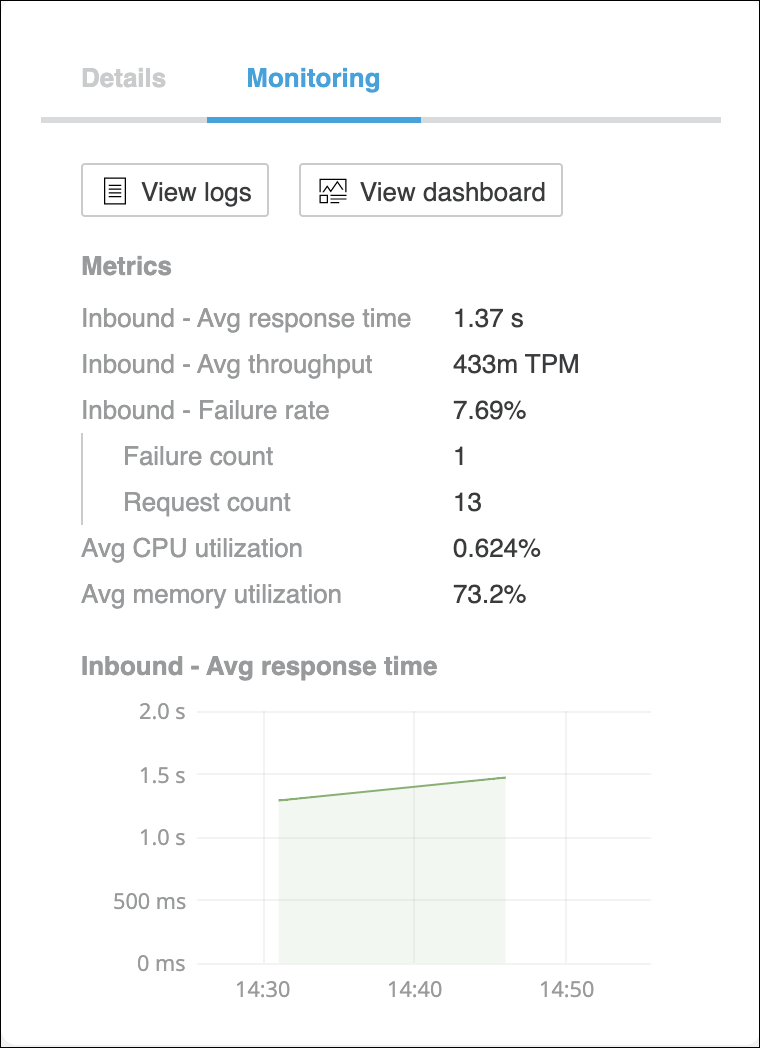Click the logs document icon
Viewport: 760px width, 1048px height.
pos(116,192)
